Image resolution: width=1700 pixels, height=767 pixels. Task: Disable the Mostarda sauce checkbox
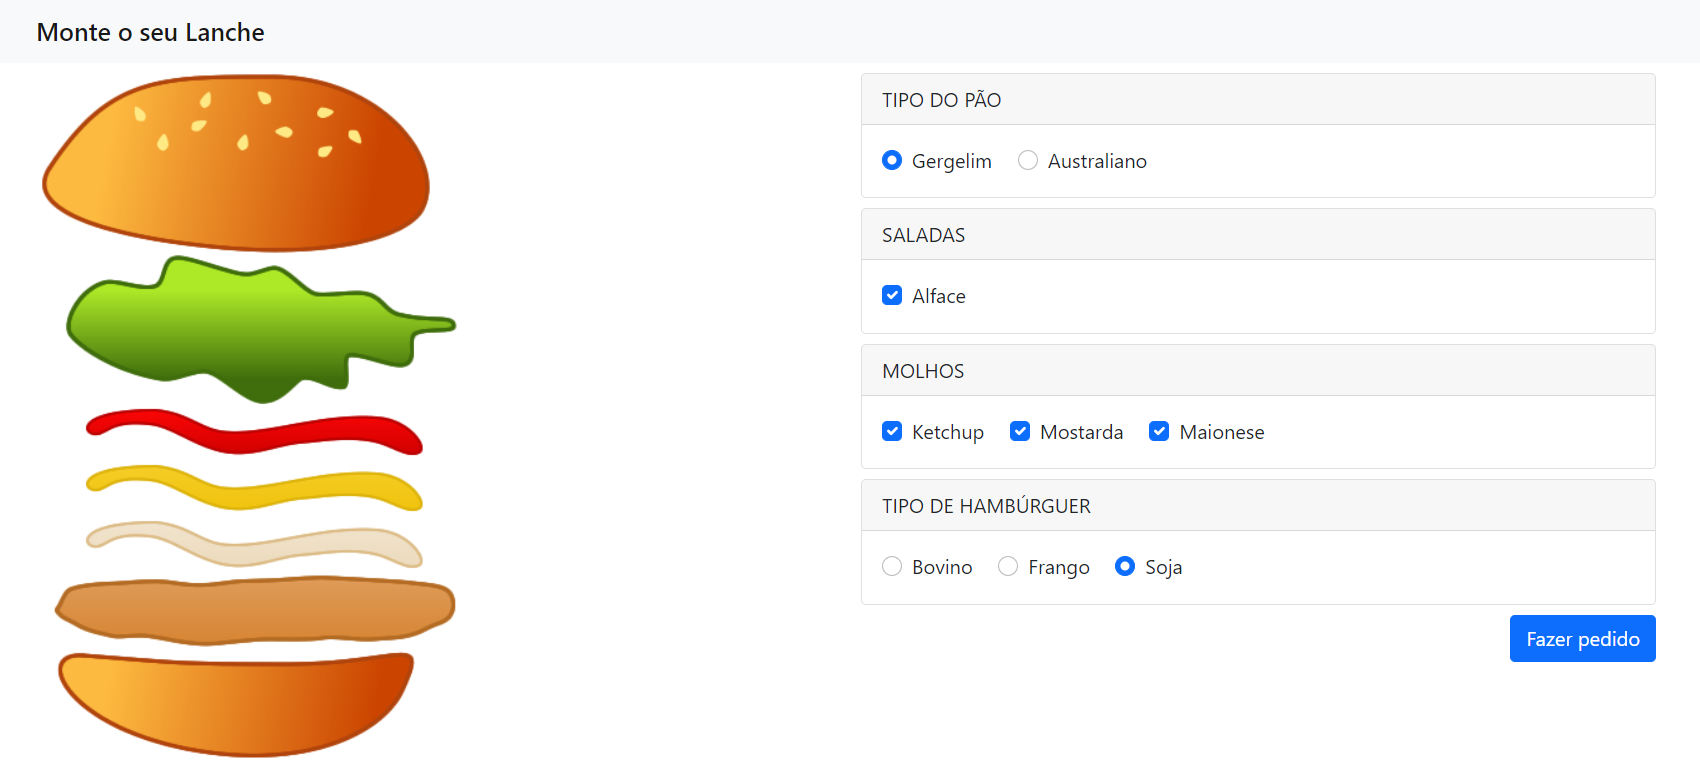point(1020,432)
